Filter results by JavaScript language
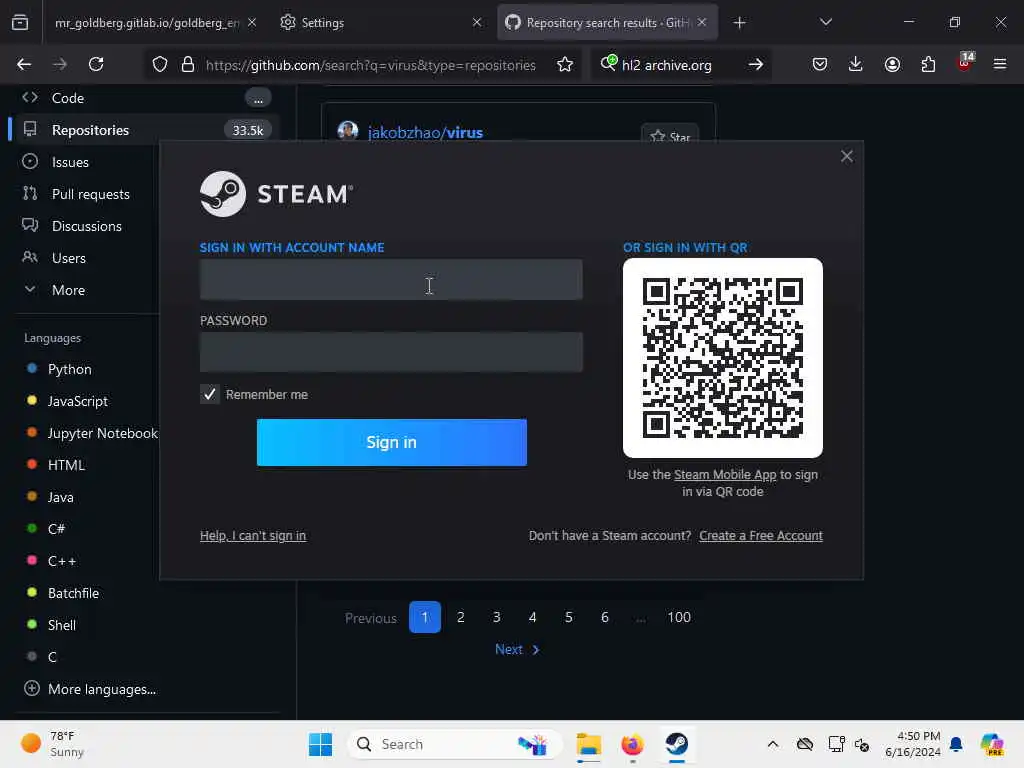This screenshot has height=768, width=1024. [x=78, y=401]
